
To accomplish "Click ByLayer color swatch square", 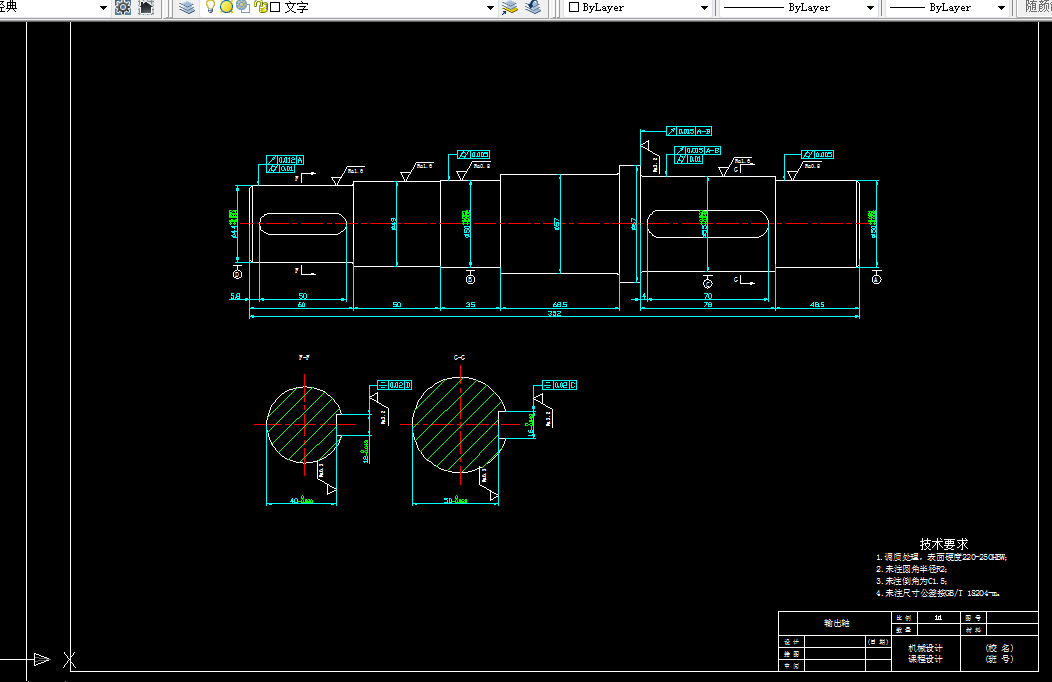I will tap(574, 7).
